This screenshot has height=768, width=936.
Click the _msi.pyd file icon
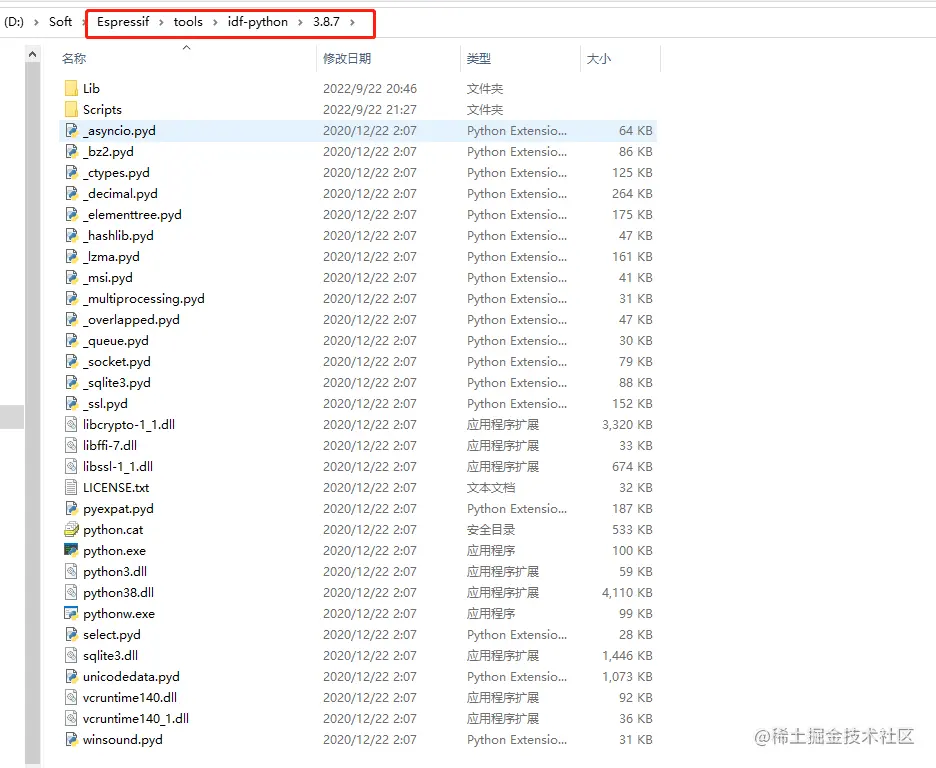tap(71, 277)
